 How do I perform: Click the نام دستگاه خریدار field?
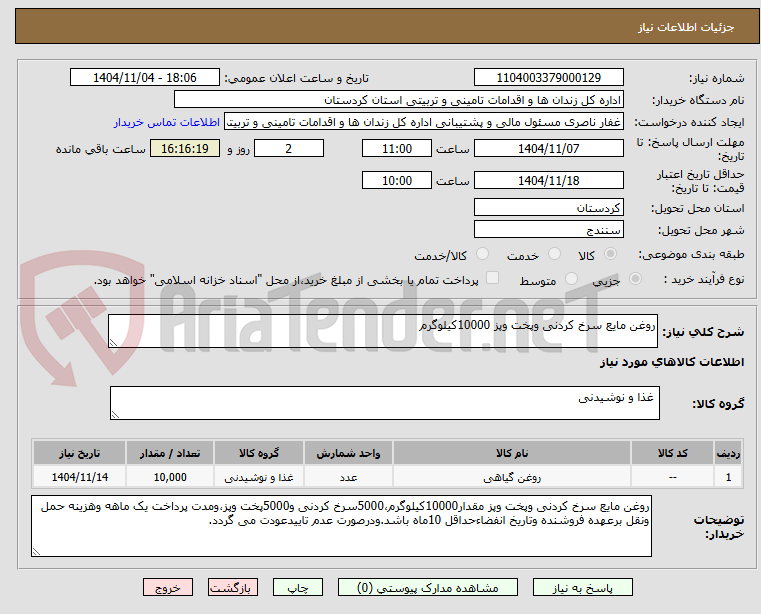(398, 100)
